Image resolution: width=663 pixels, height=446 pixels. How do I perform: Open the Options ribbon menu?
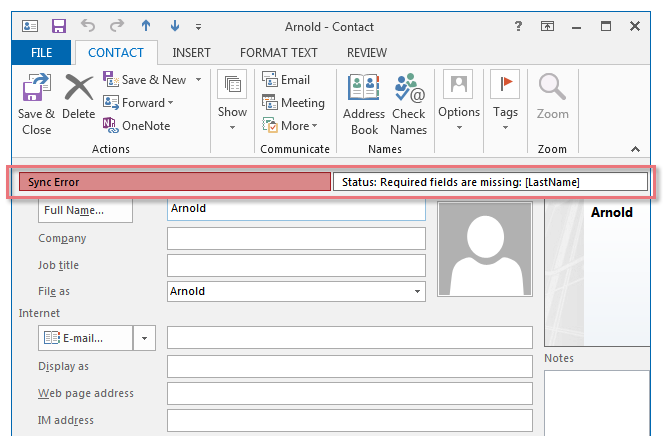459,101
